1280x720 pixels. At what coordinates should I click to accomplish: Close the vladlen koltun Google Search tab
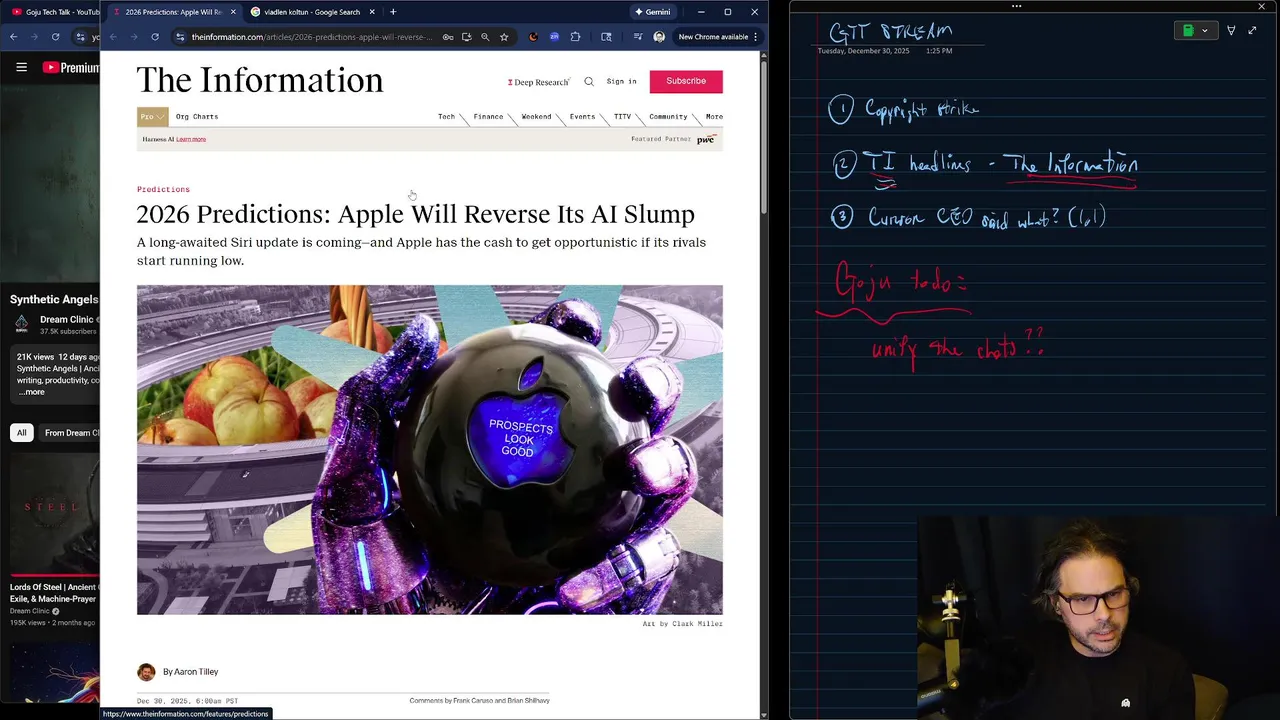[x=372, y=12]
